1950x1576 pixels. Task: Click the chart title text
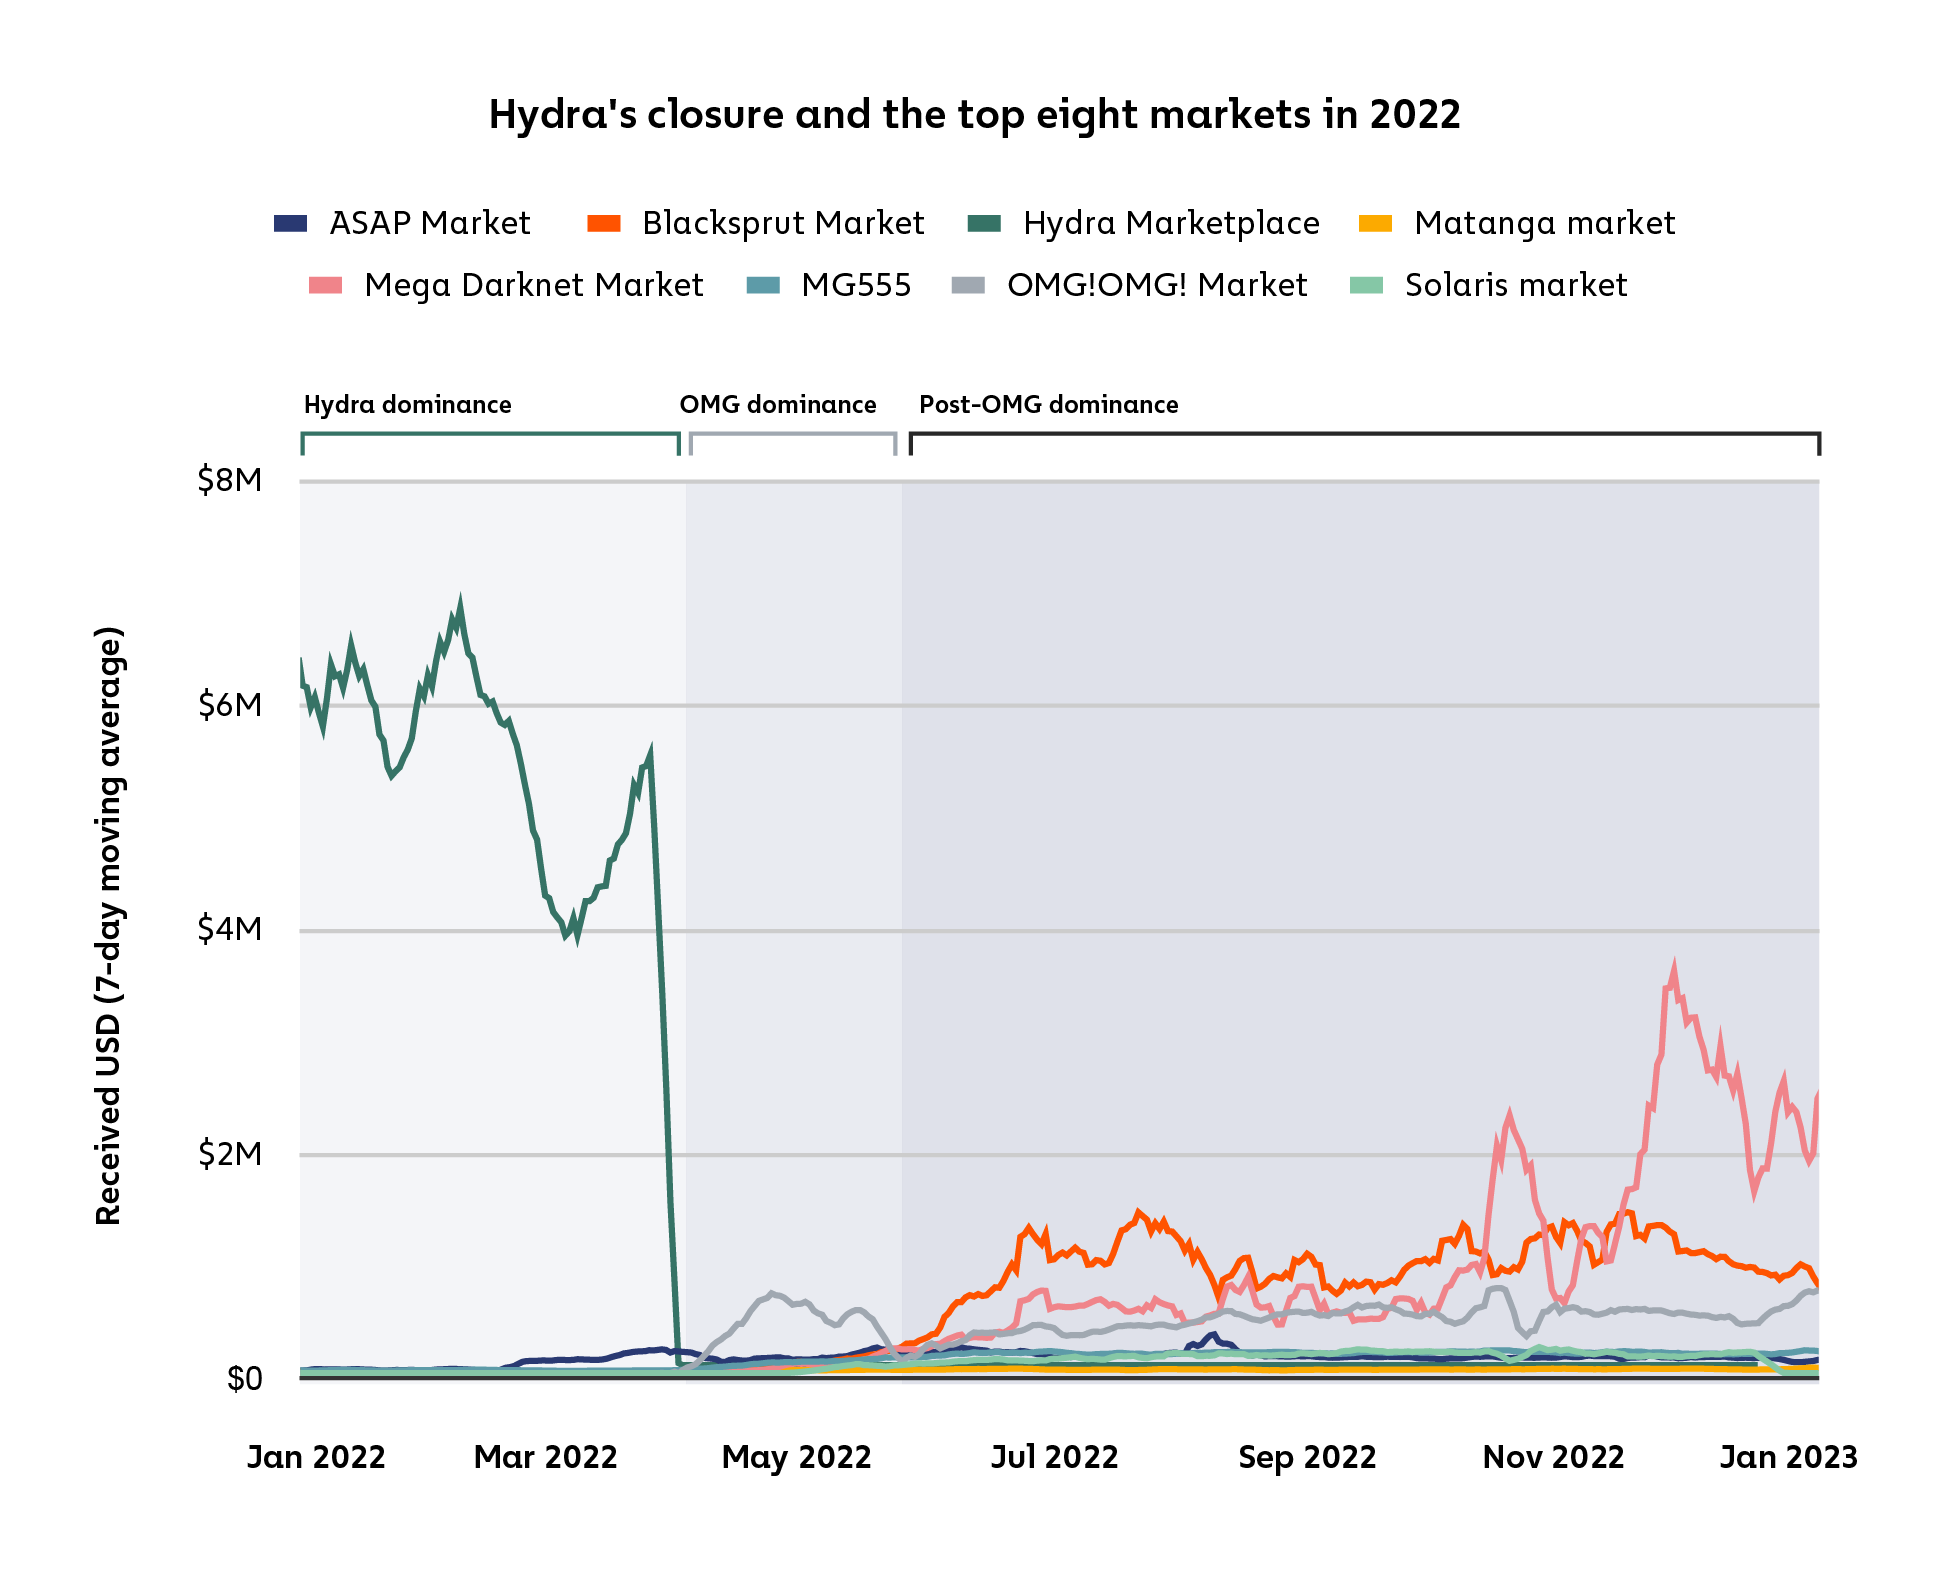coord(974,115)
